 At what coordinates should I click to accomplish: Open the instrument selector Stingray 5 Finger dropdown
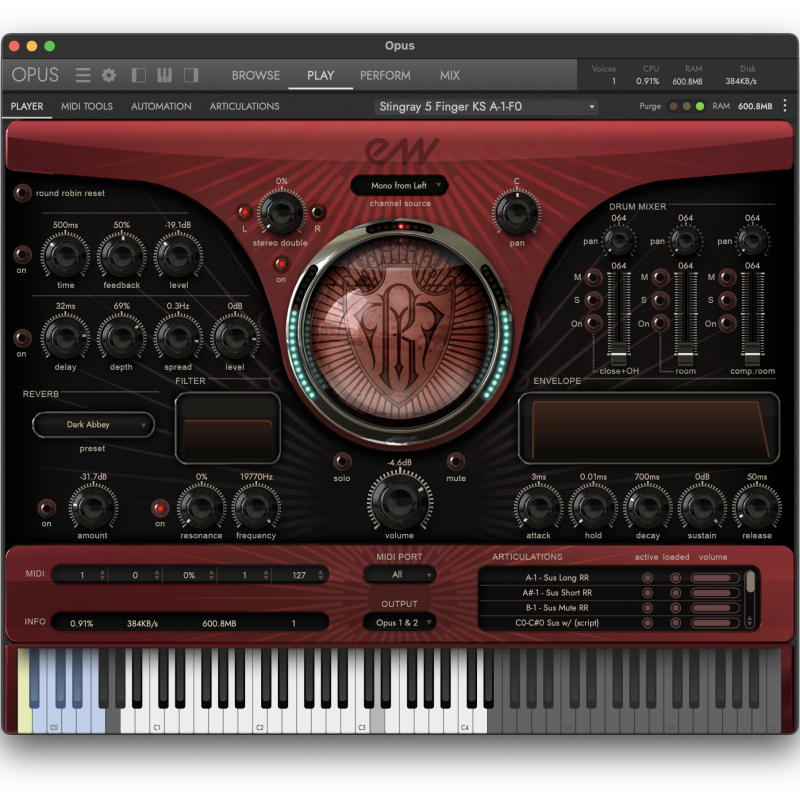pyautogui.click(x=486, y=107)
